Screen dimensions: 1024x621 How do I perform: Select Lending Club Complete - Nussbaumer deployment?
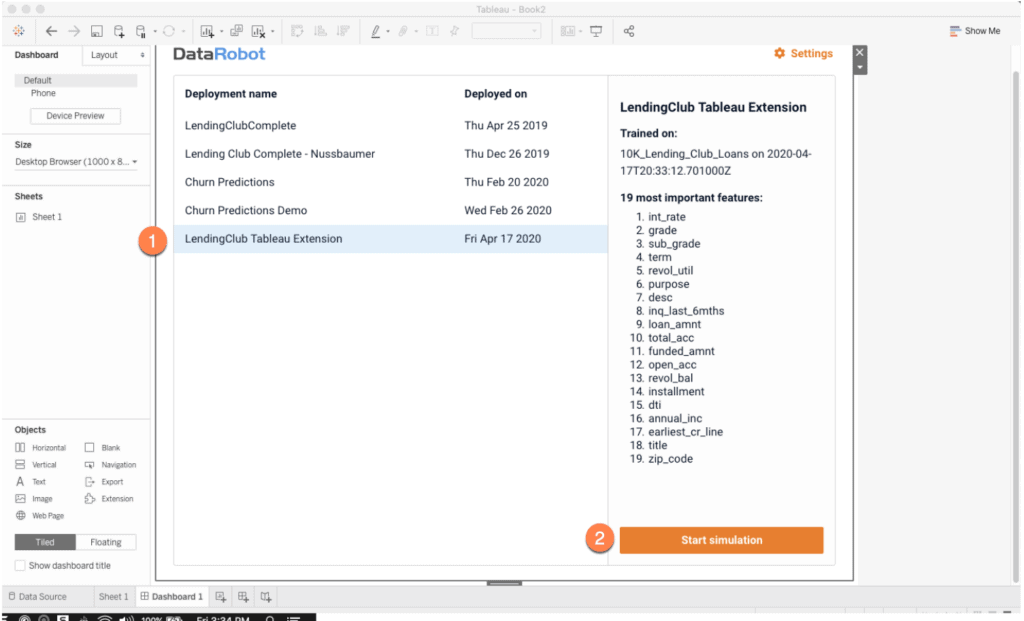[x=391, y=153]
